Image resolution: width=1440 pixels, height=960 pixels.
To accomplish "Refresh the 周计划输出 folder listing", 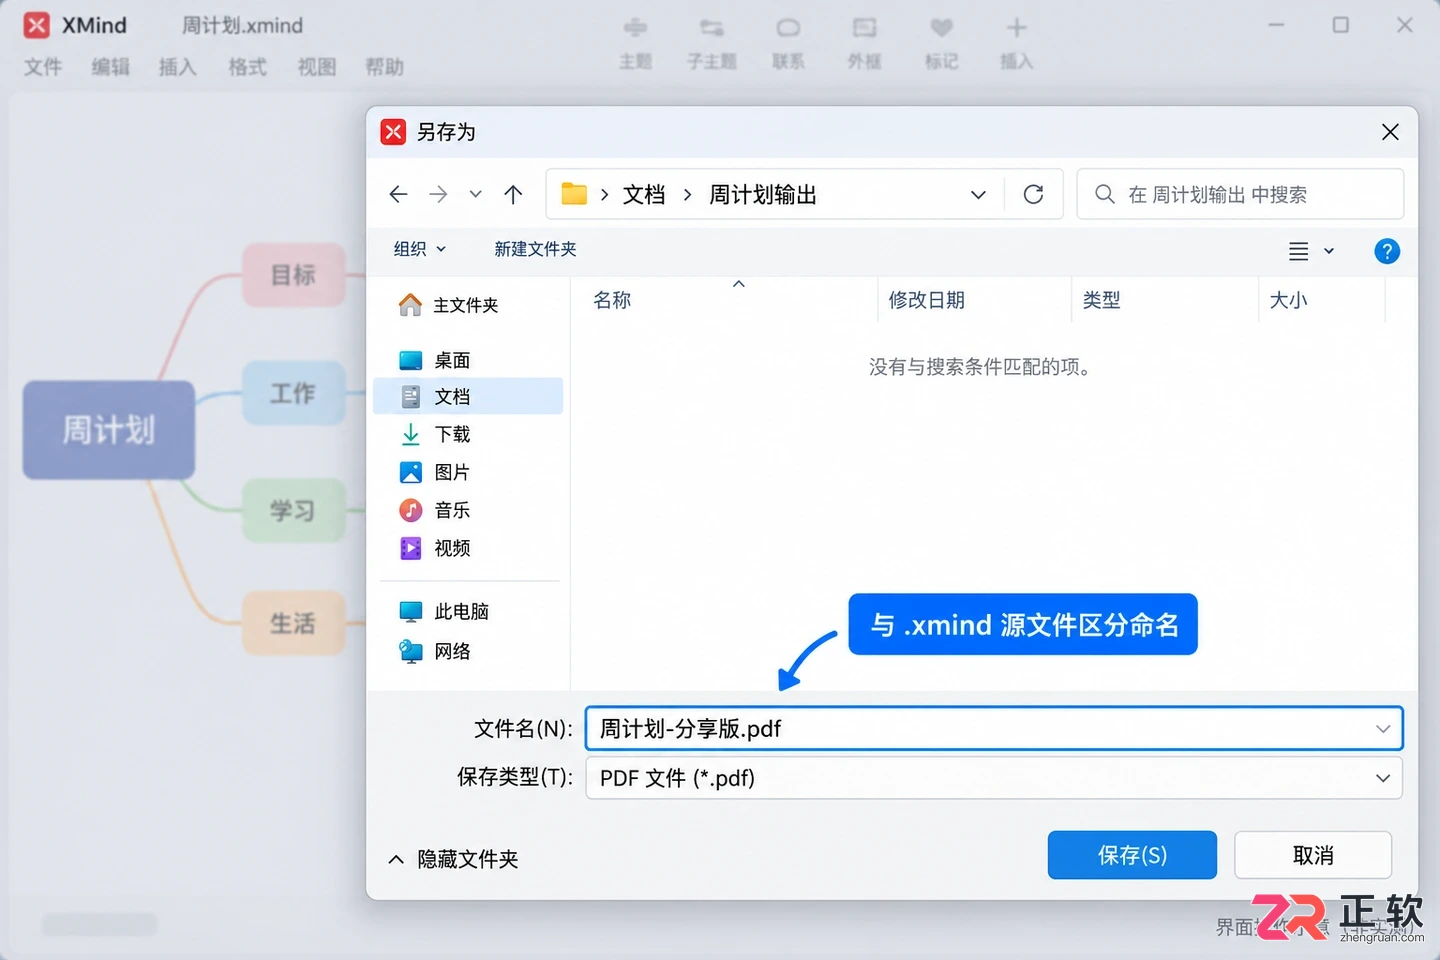I will pos(1033,194).
